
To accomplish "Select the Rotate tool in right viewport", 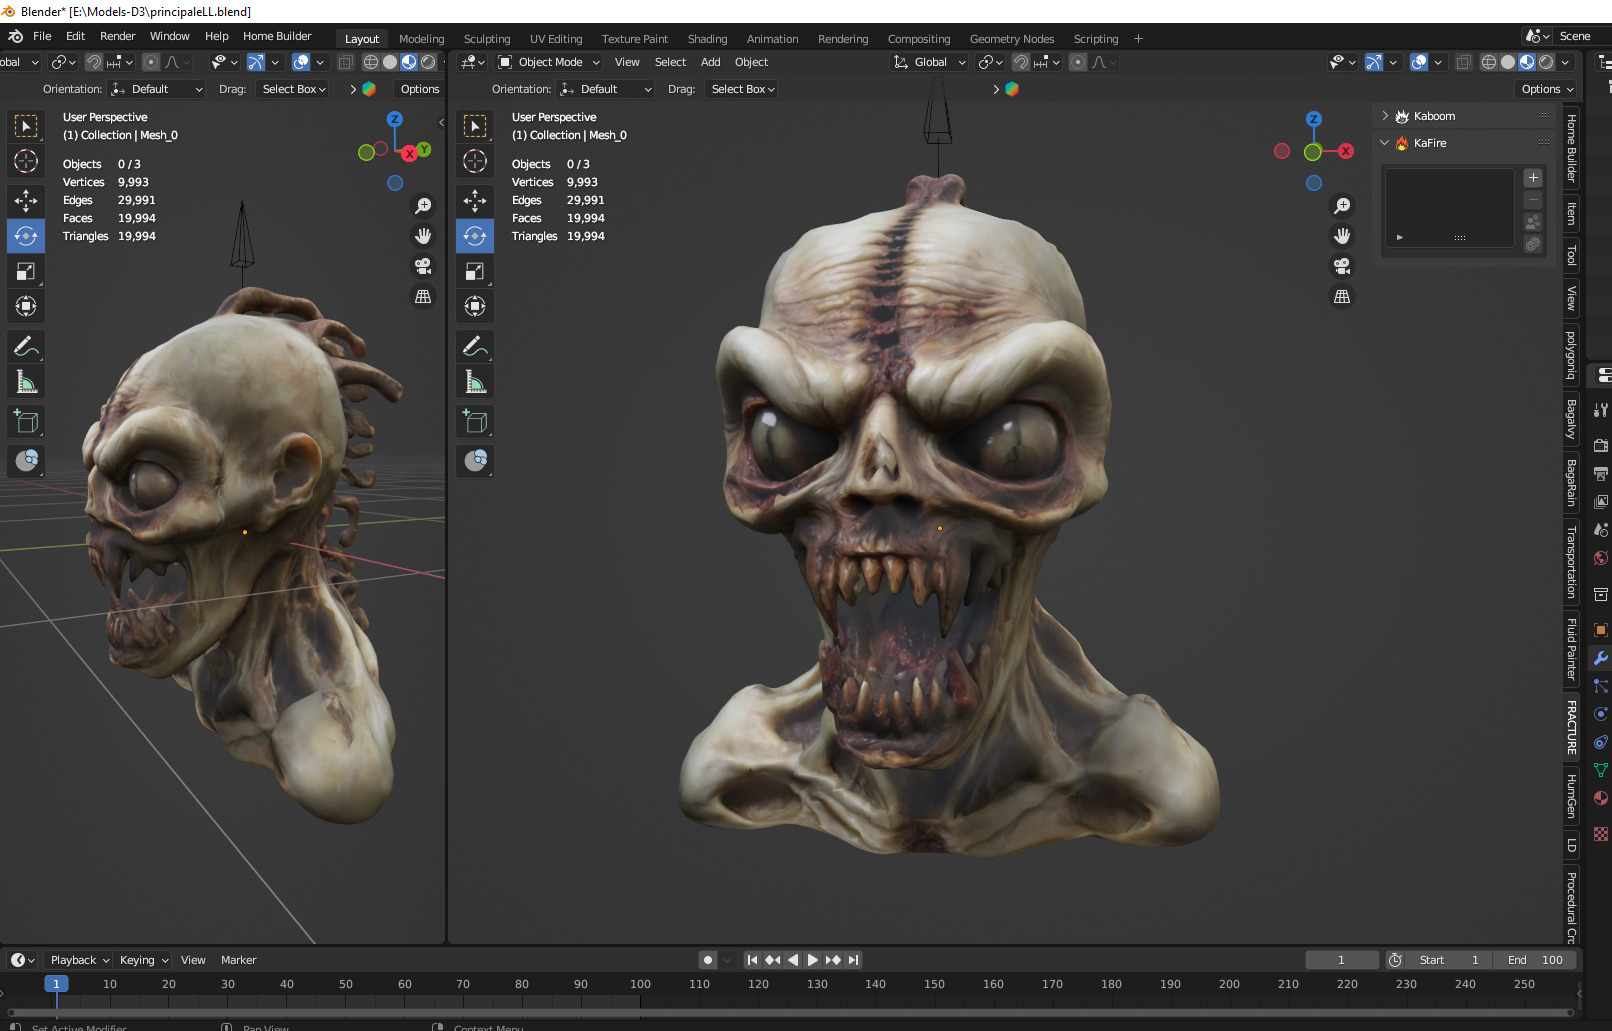I will point(475,236).
